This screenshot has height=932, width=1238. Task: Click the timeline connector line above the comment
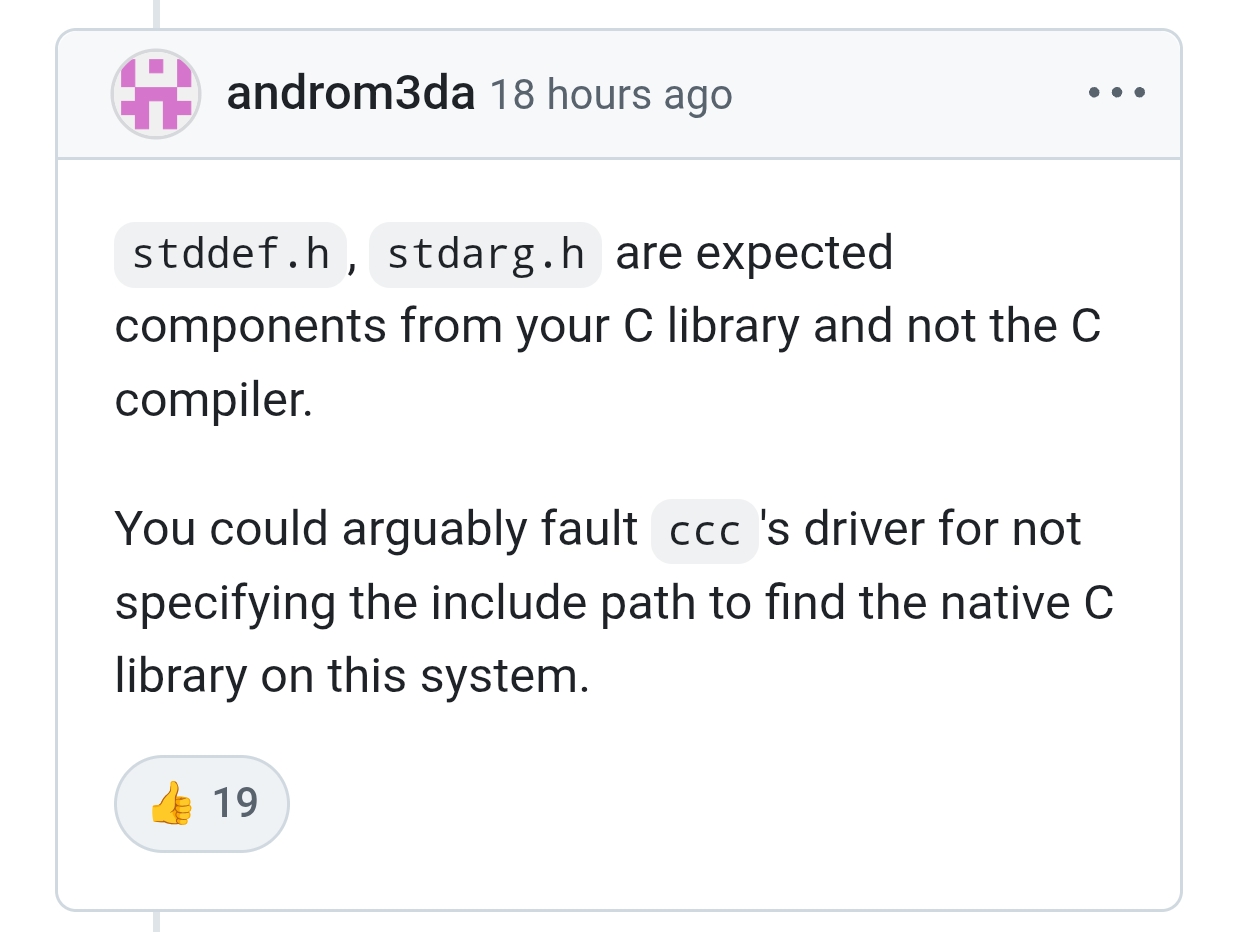[x=156, y=13]
